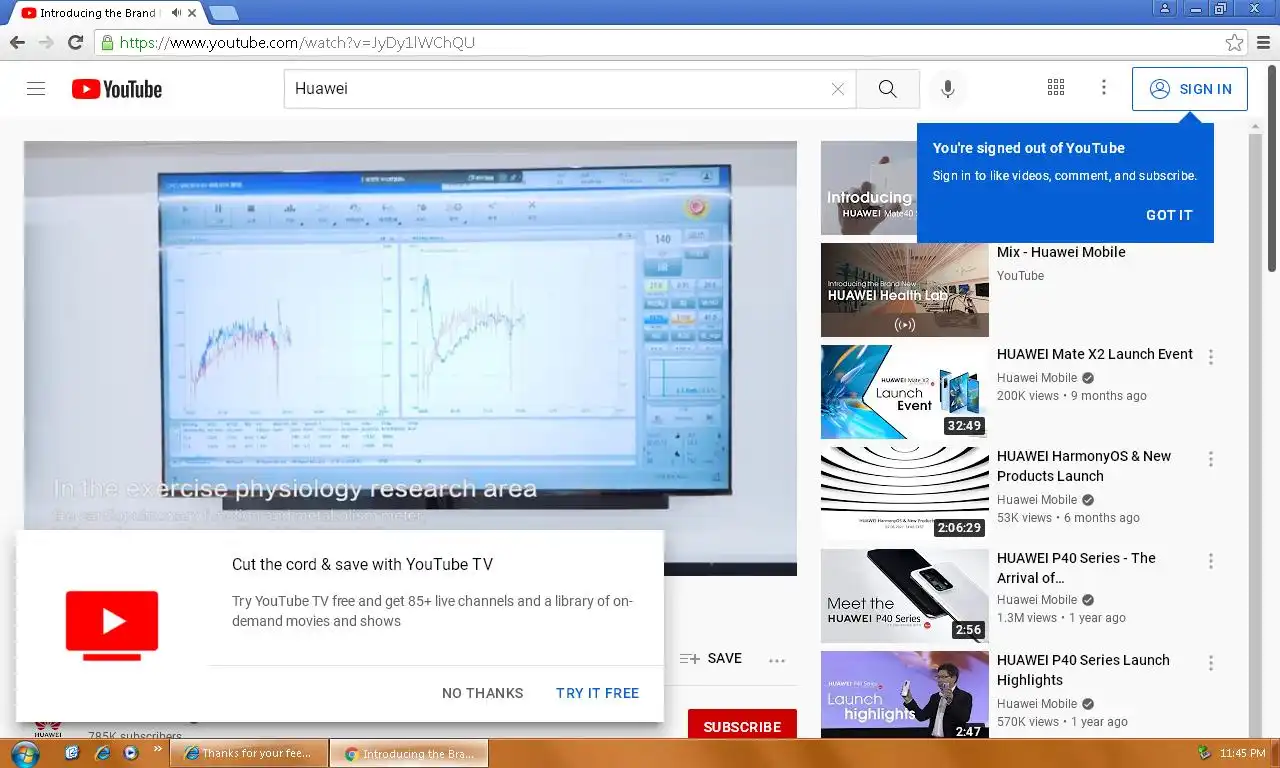Open options menu for P40 Launch Highlights

(x=1211, y=663)
